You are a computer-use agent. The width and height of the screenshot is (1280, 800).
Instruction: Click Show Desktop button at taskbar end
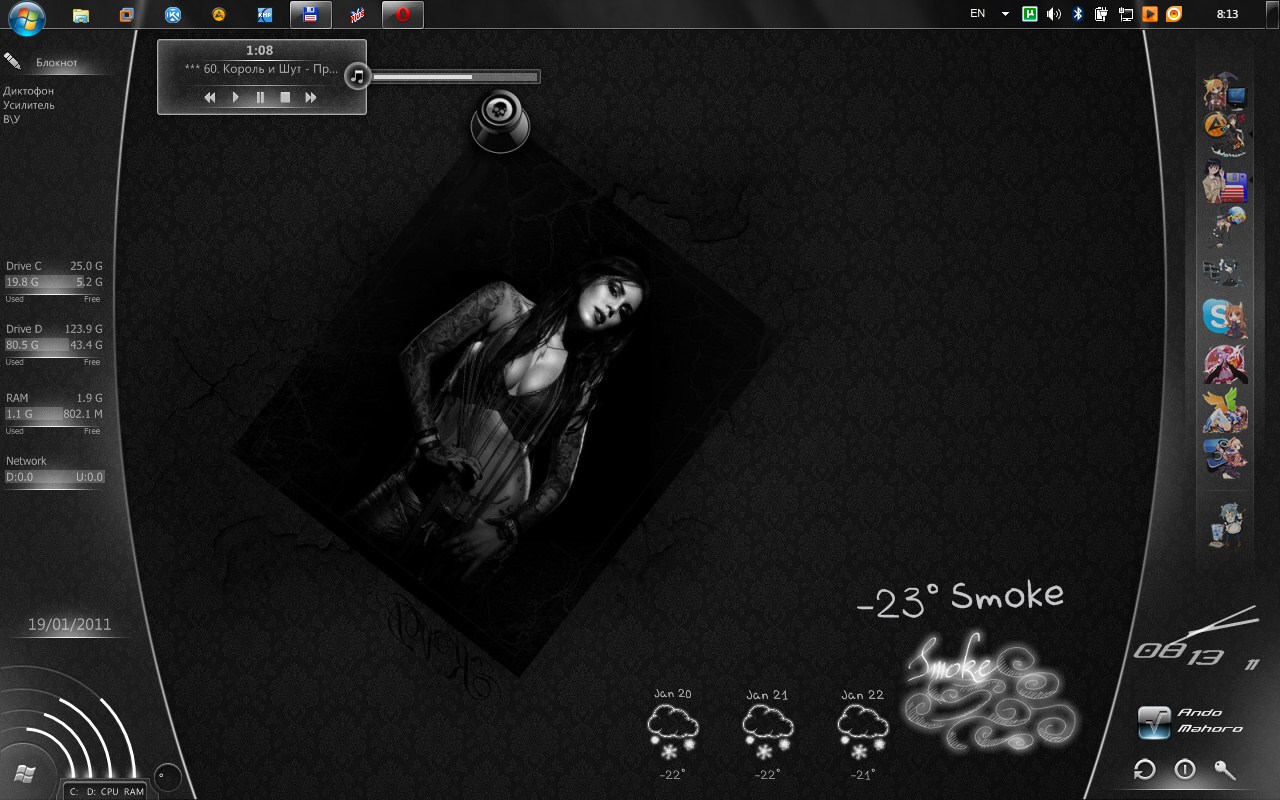(1274, 14)
